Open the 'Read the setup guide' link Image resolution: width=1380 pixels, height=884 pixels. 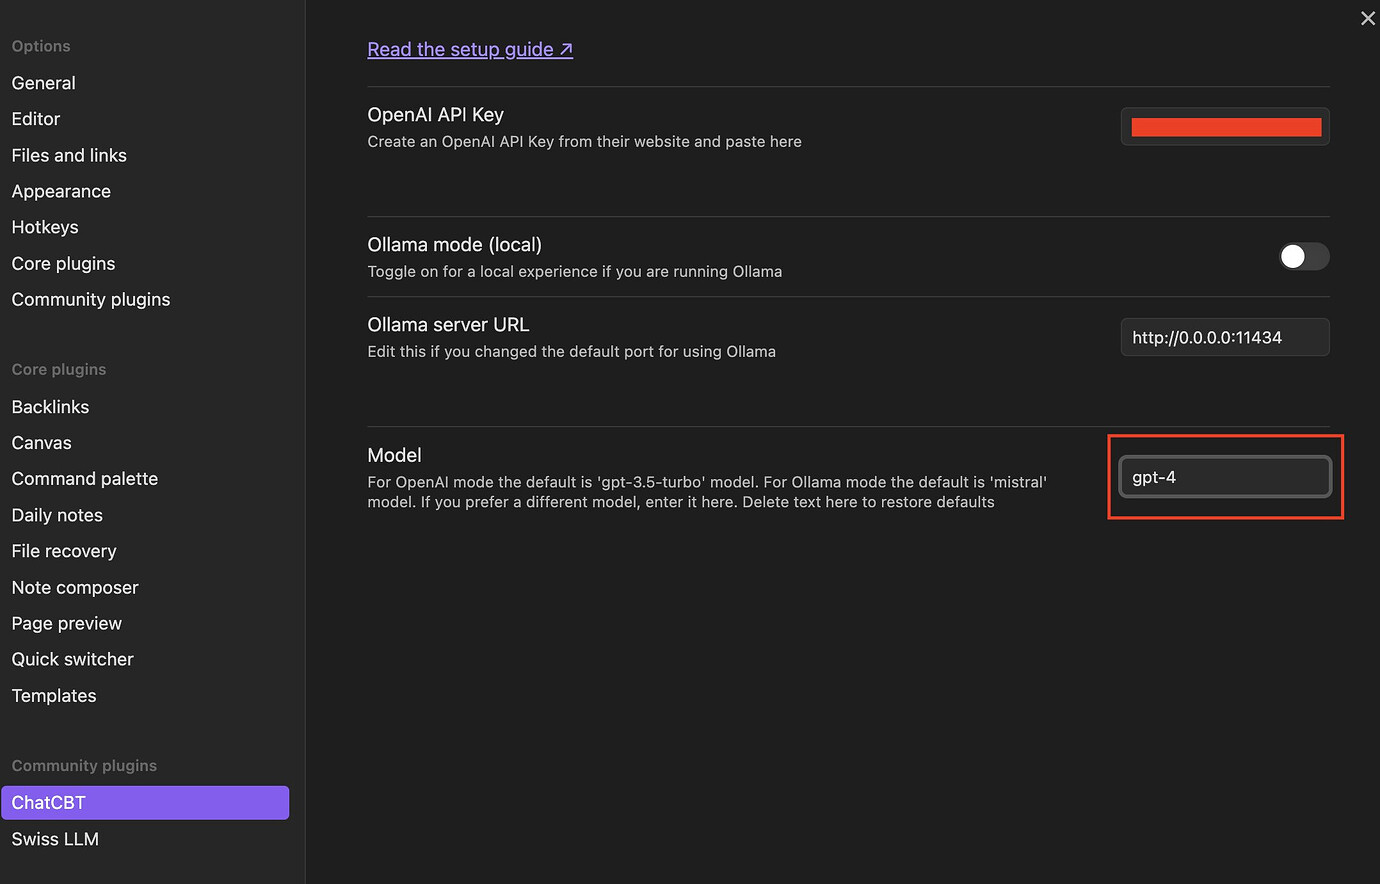pyautogui.click(x=469, y=49)
